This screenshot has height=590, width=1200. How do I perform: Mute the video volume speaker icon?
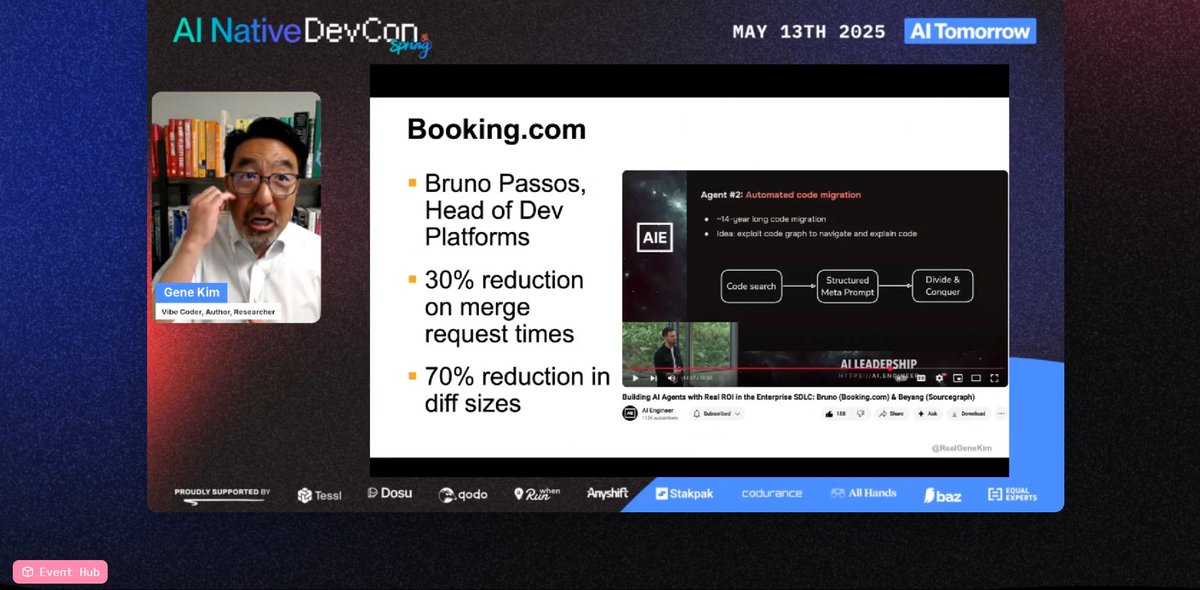(670, 378)
